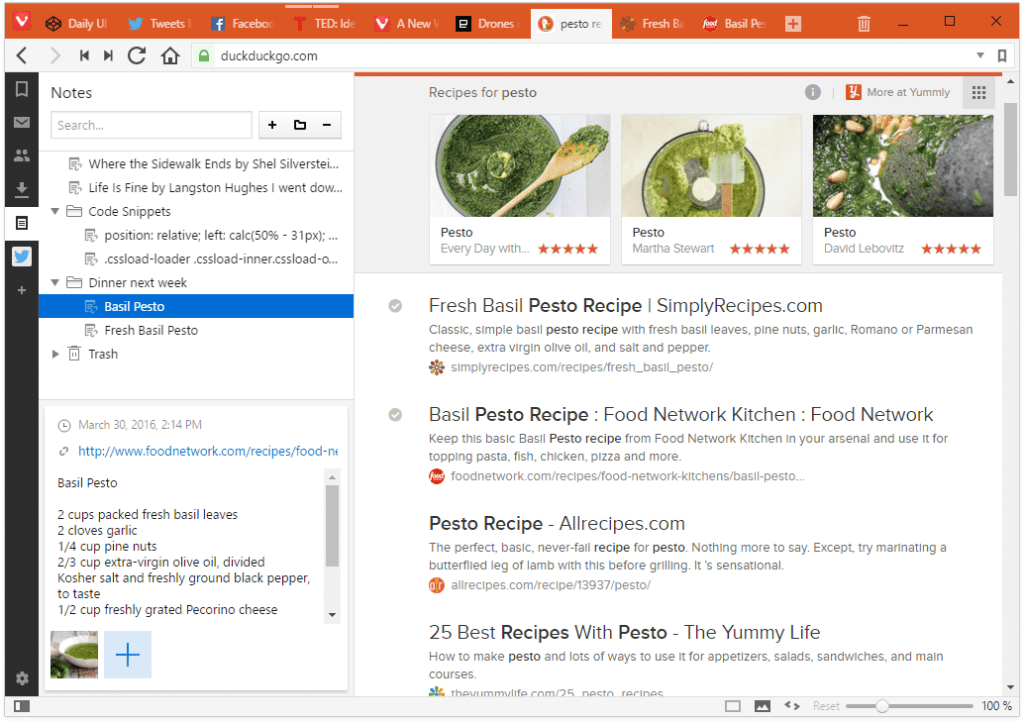Switch to the Fresh Basil tab
The image size is (1024, 723).
pos(651,23)
